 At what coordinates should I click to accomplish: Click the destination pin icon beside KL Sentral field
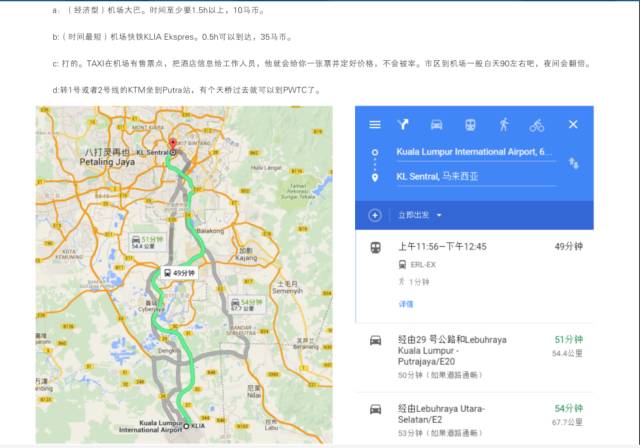(375, 178)
